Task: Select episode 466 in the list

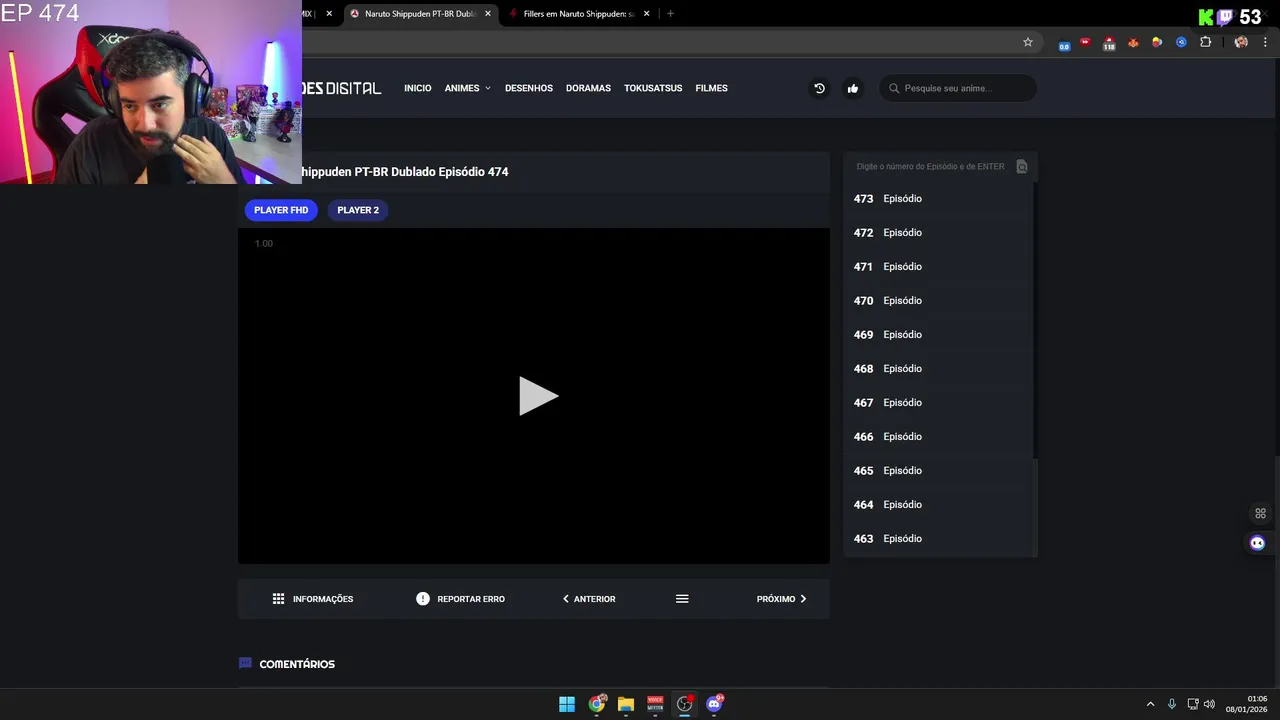Action: coord(937,437)
